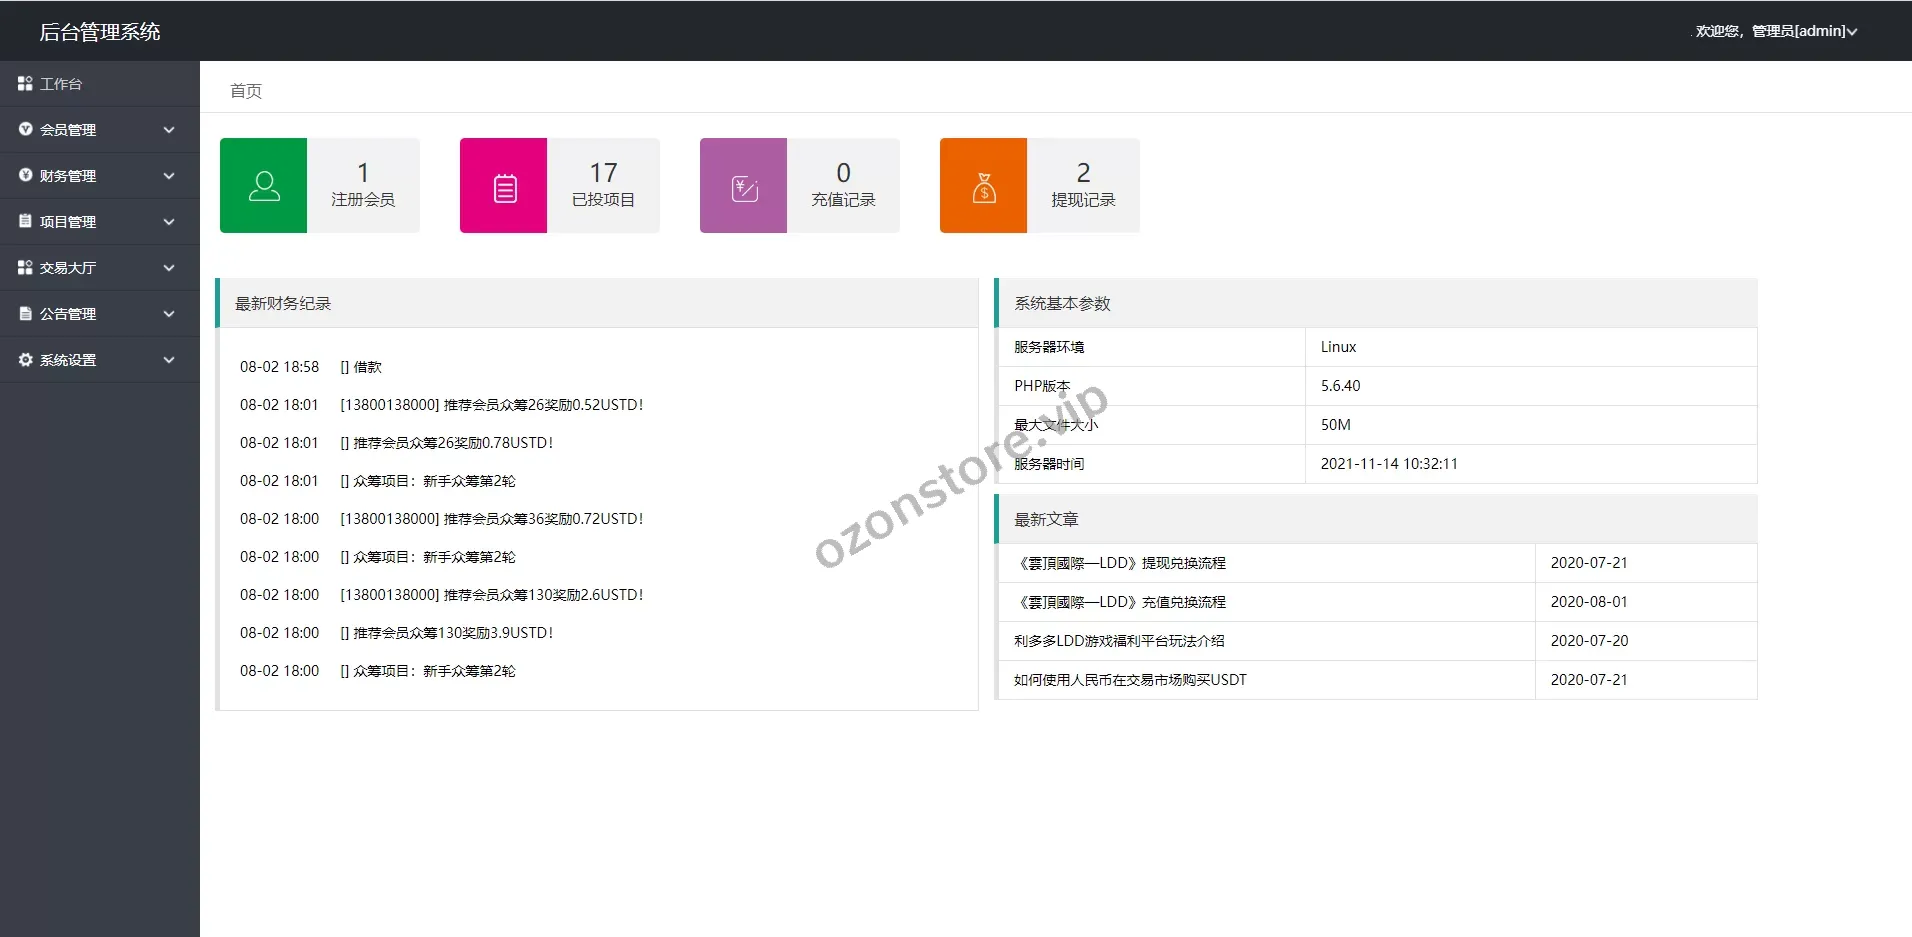
Task: Click the 会员管理 crown icon in sidebar
Action: (x=25, y=129)
